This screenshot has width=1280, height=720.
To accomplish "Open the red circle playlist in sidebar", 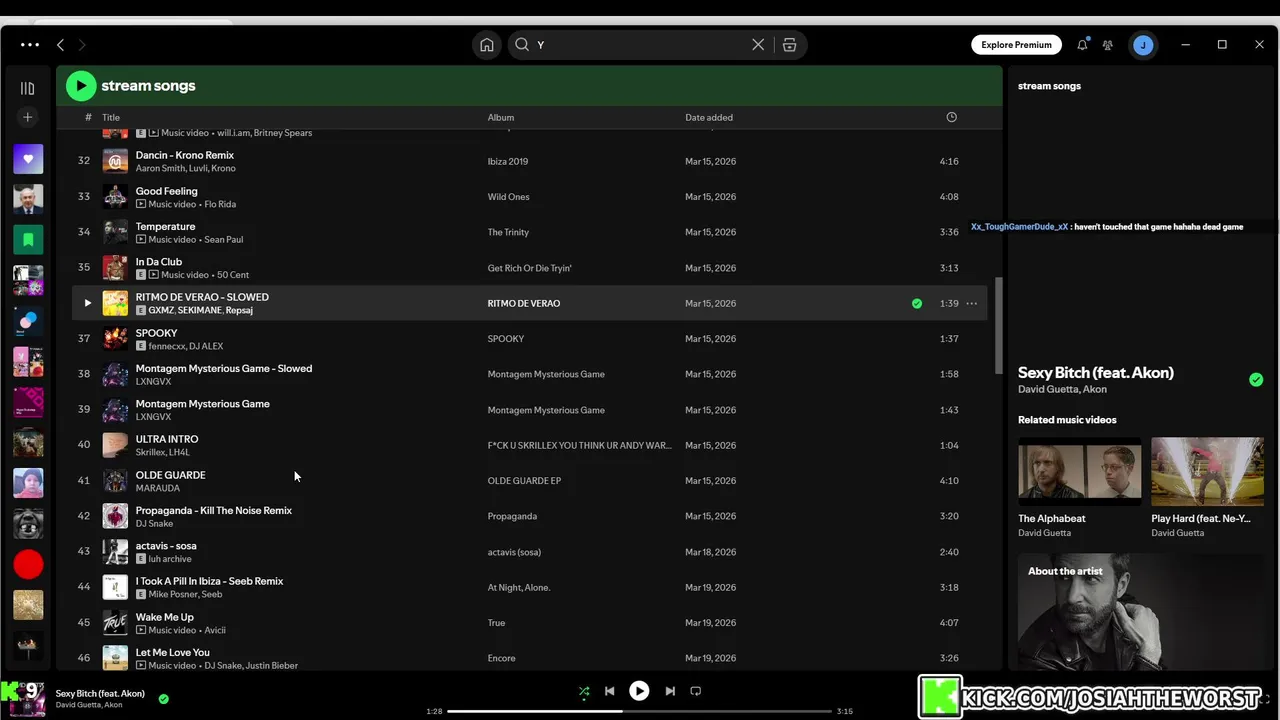I will click(28, 564).
